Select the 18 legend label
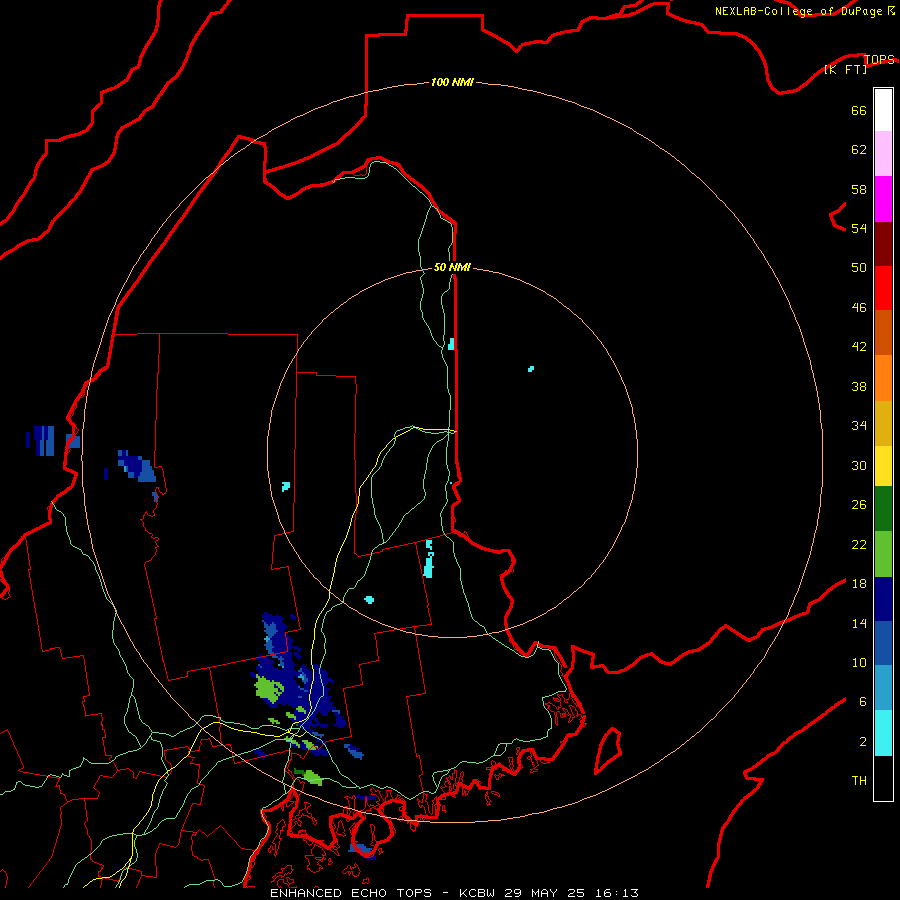900x900 pixels. coord(859,584)
